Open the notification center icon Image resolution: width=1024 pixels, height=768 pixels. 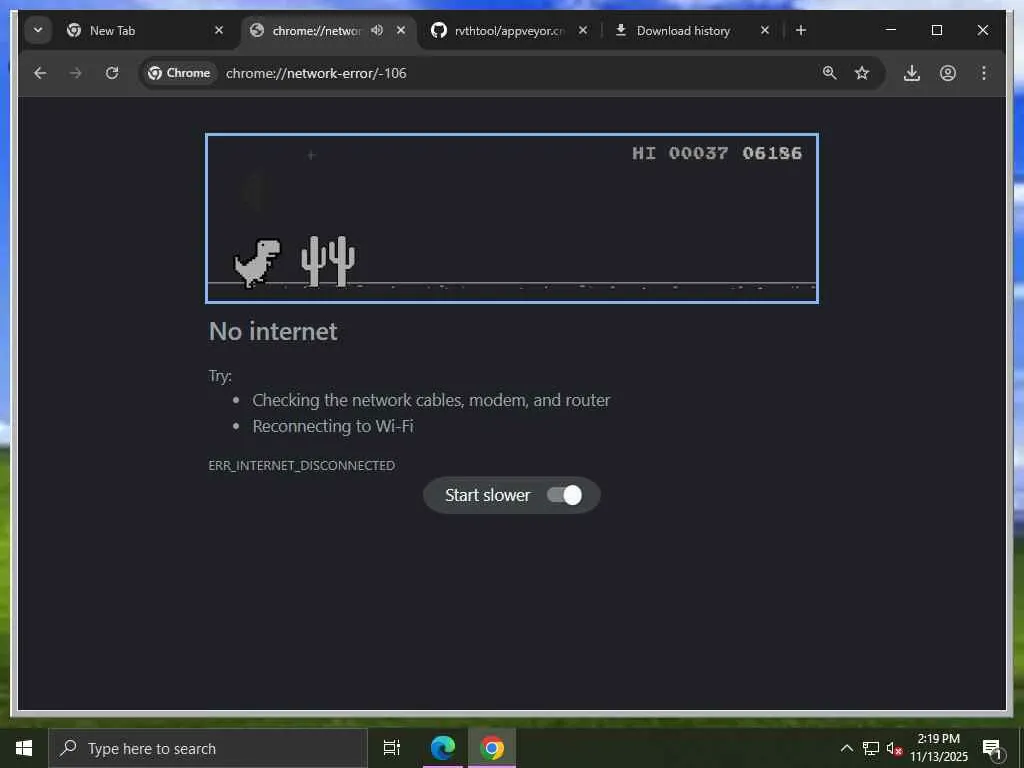point(992,748)
